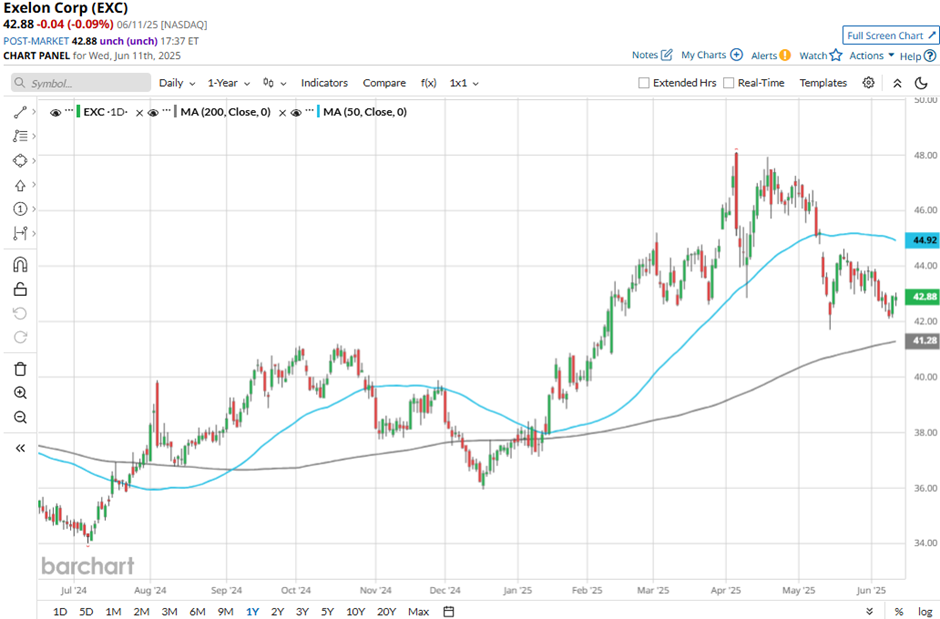Image resolution: width=940 pixels, height=619 pixels.
Task: Open the My Charts link
Action: tap(711, 55)
